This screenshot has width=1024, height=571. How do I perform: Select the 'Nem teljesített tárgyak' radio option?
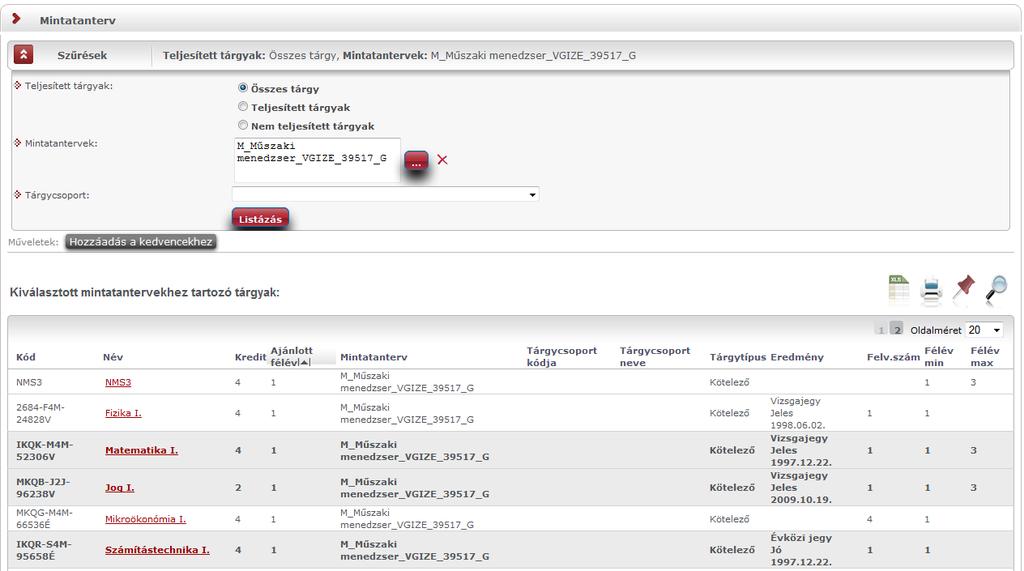(243, 125)
